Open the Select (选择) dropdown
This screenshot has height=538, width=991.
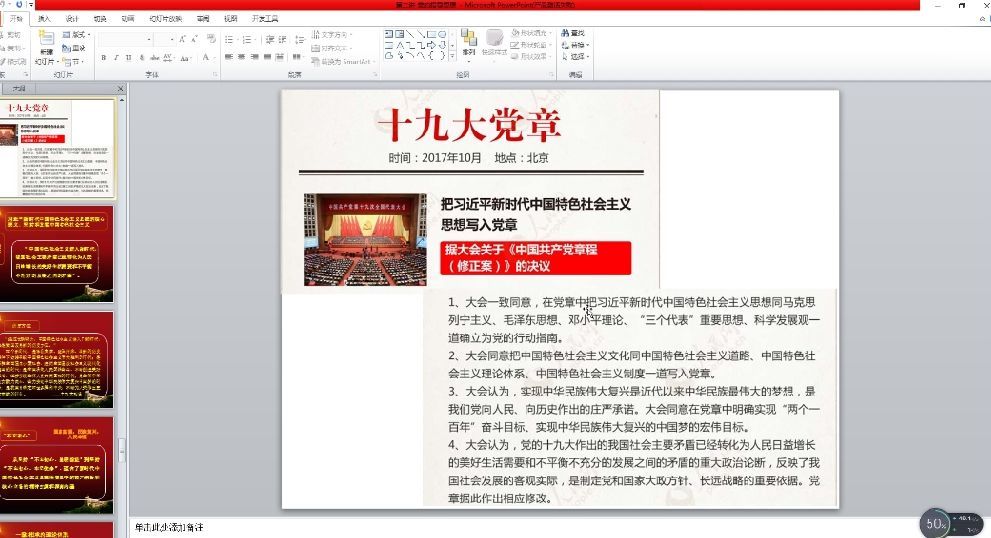click(579, 57)
